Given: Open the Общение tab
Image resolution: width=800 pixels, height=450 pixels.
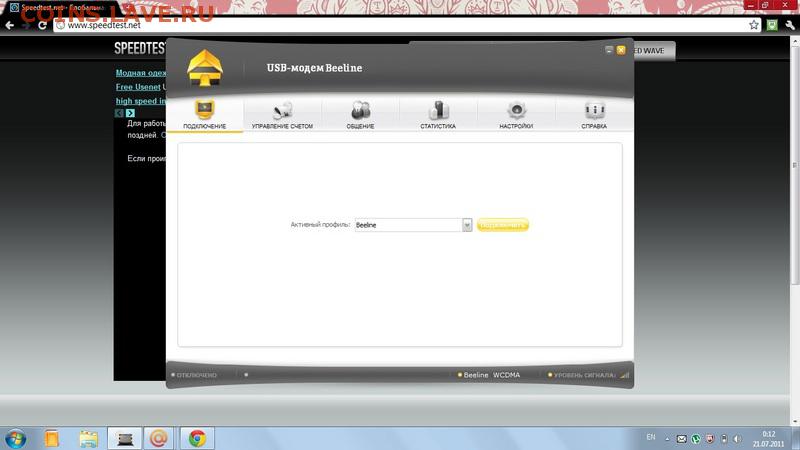Looking at the screenshot, I should coord(360,114).
